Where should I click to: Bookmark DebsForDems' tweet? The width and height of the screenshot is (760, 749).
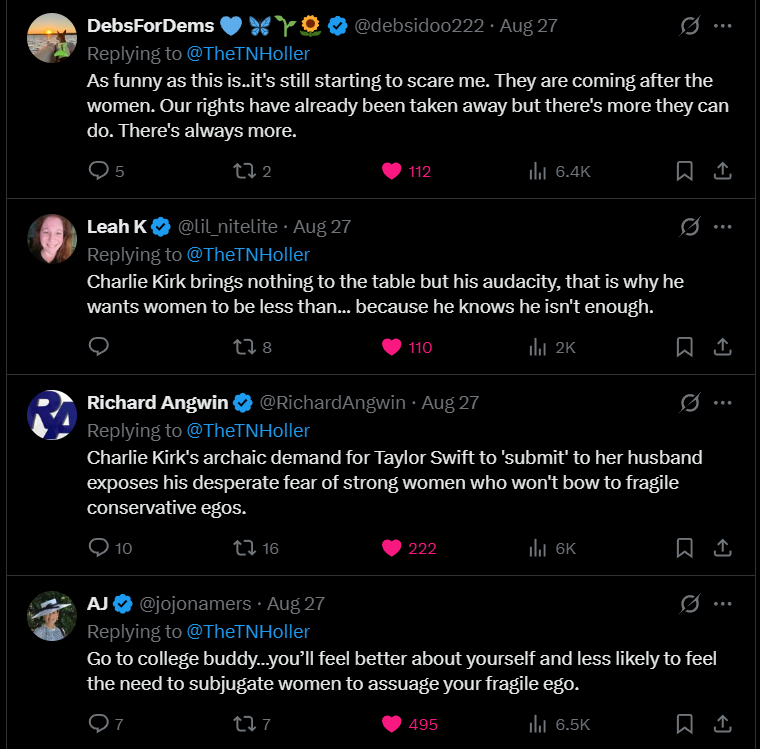(x=685, y=171)
